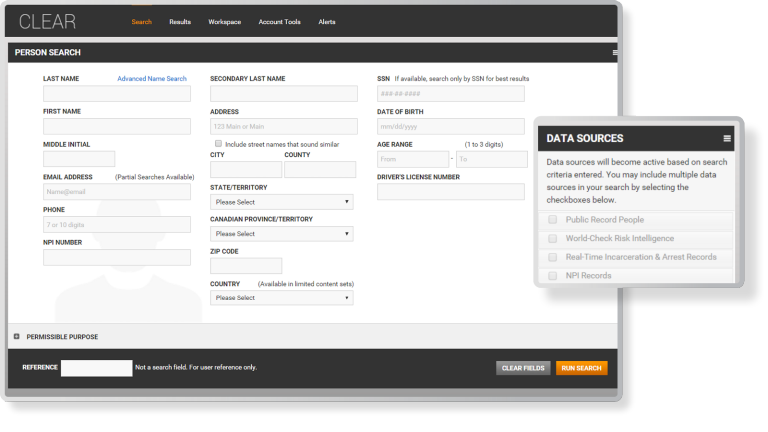Open Account Tools in the navigation bar

pos(279,21)
